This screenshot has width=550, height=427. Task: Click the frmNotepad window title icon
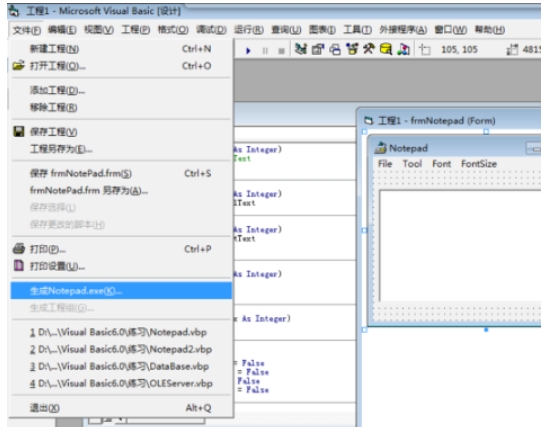(x=368, y=121)
